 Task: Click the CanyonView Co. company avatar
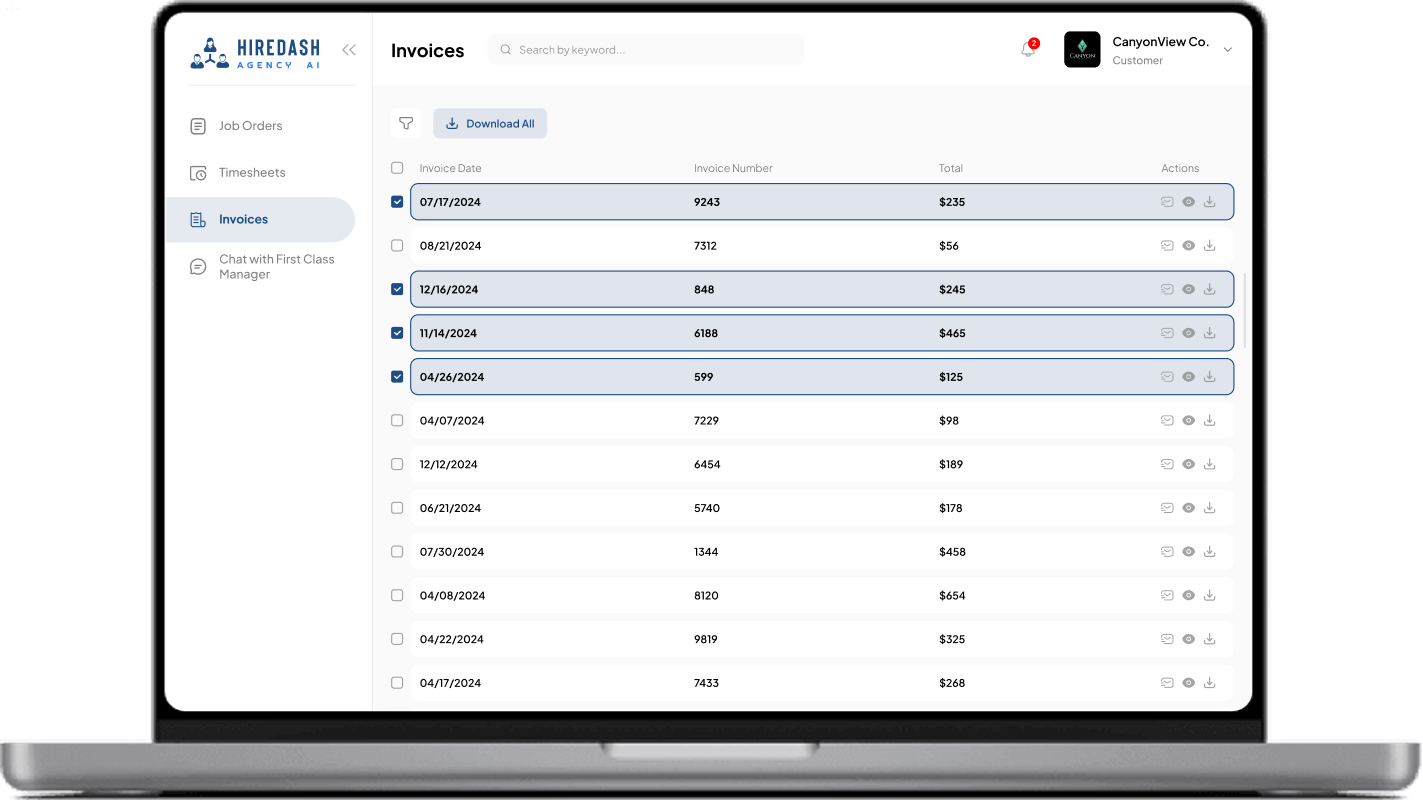(x=1082, y=50)
